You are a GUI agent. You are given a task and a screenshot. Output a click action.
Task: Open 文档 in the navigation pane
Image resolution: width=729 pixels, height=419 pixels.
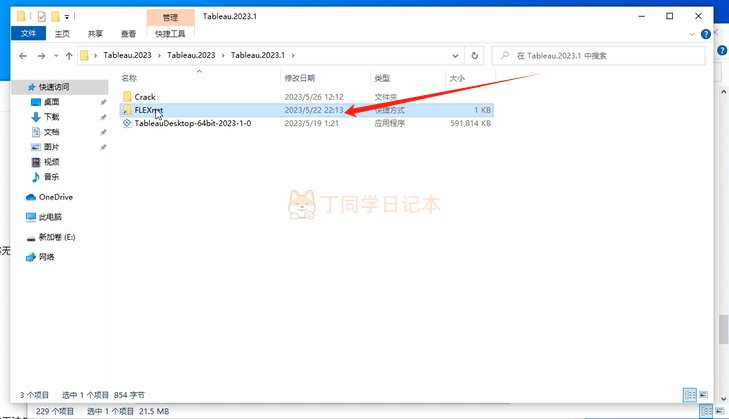pyautogui.click(x=51, y=132)
